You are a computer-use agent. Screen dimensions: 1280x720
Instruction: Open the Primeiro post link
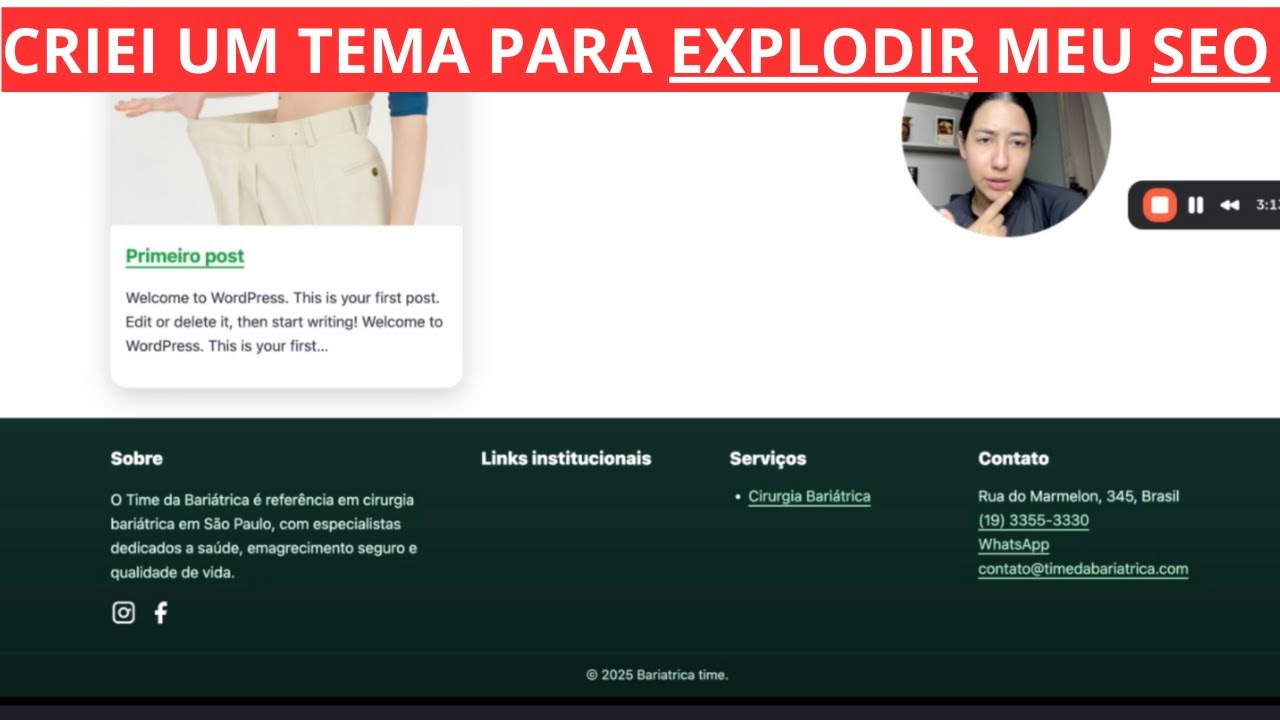click(x=185, y=257)
